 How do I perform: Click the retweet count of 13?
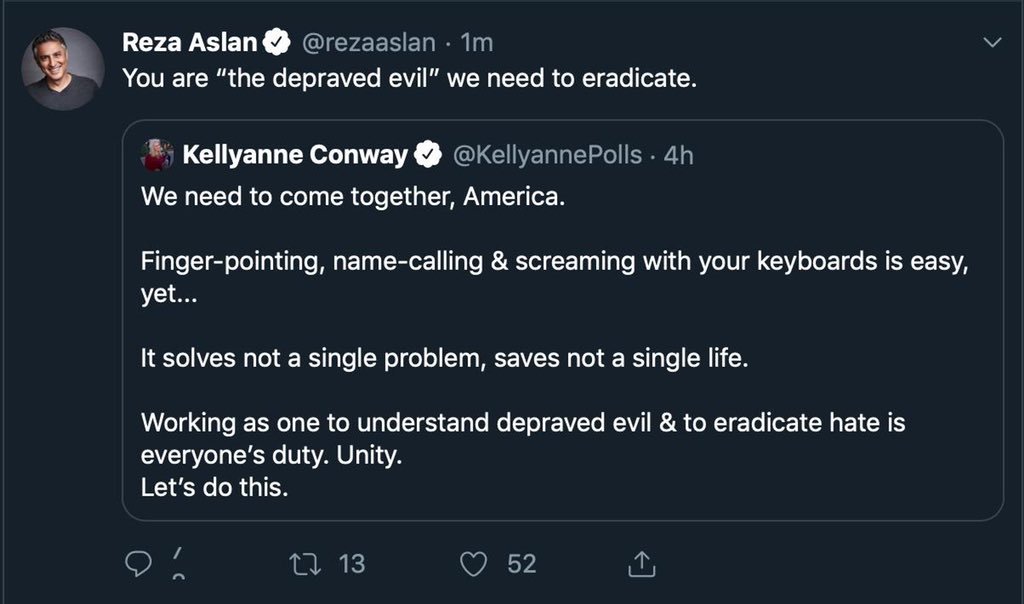point(352,564)
